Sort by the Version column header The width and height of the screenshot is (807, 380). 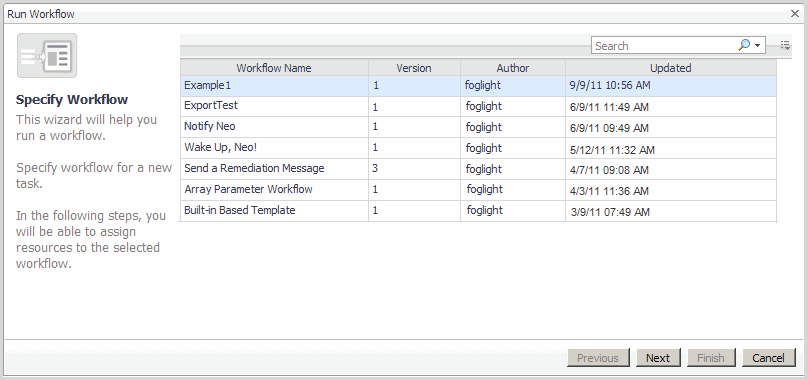[414, 67]
